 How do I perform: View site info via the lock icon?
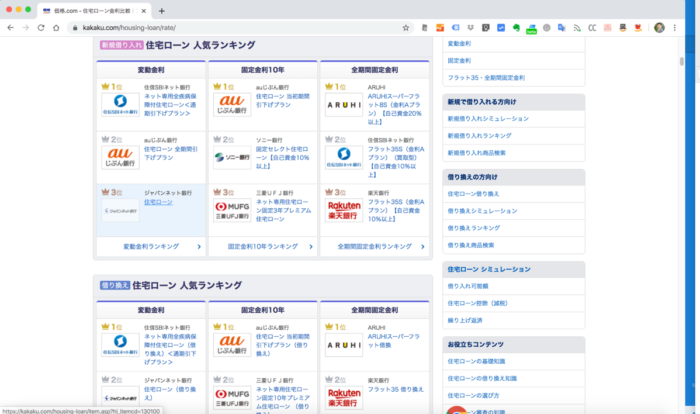tap(75, 28)
